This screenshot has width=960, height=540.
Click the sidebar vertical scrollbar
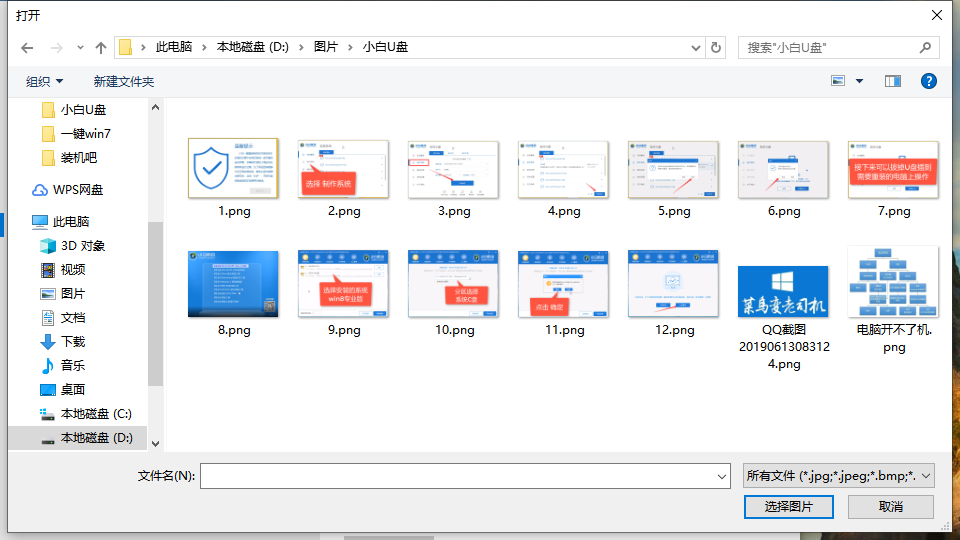pyautogui.click(x=155, y=300)
